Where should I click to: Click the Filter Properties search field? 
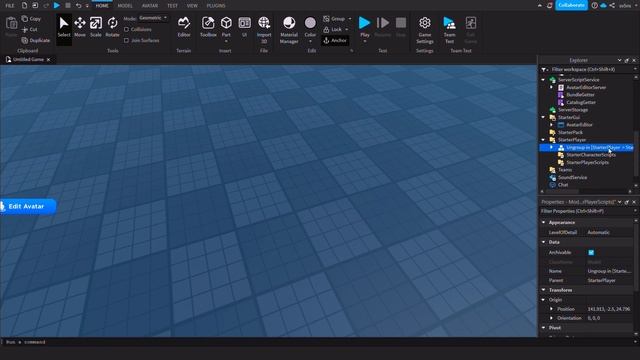(x=586, y=211)
